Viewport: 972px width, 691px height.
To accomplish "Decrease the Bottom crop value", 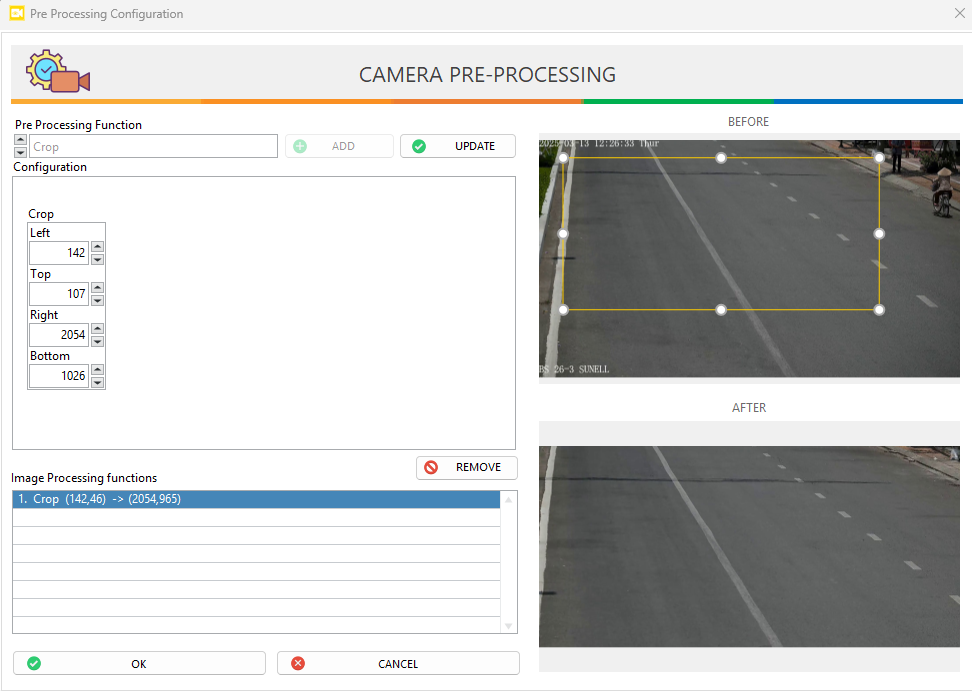I will pyautogui.click(x=97, y=382).
